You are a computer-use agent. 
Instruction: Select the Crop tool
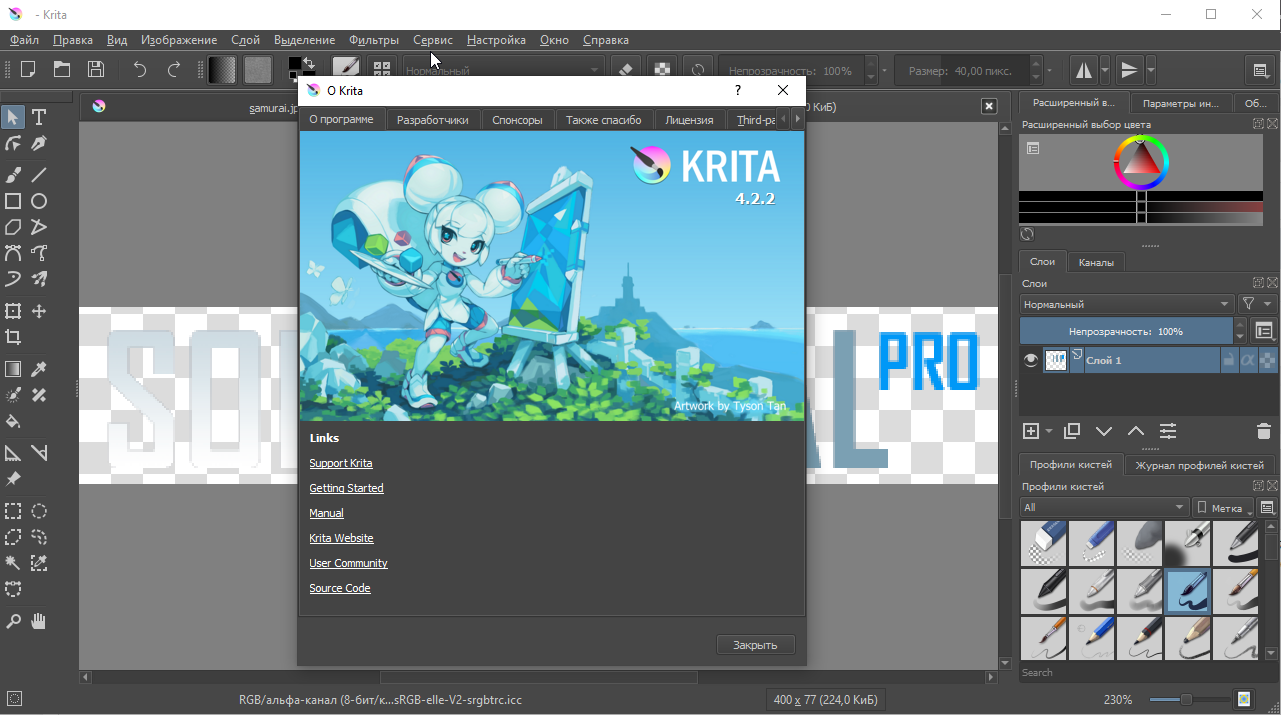[13, 337]
